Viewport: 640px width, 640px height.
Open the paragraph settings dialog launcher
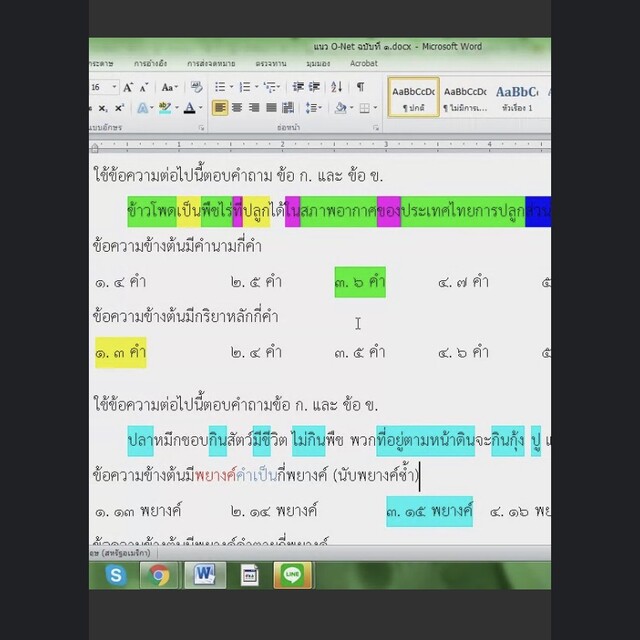(376, 128)
